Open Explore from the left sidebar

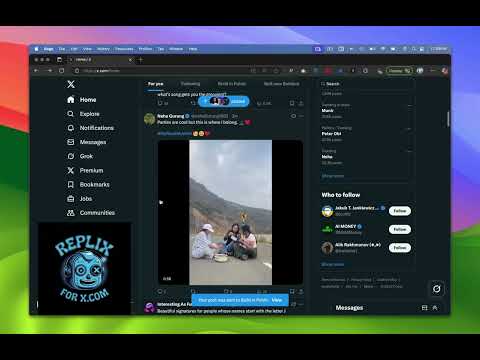[x=83, y=114]
